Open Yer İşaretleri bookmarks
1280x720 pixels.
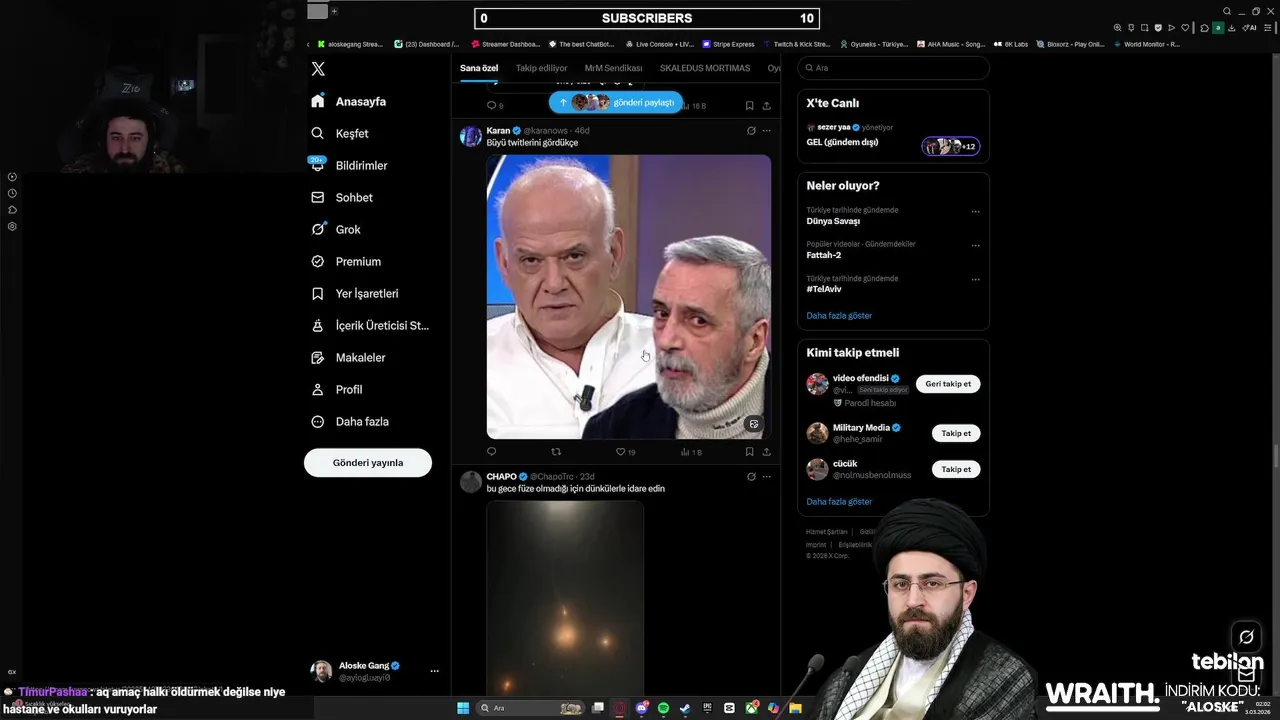pyautogui.click(x=355, y=293)
